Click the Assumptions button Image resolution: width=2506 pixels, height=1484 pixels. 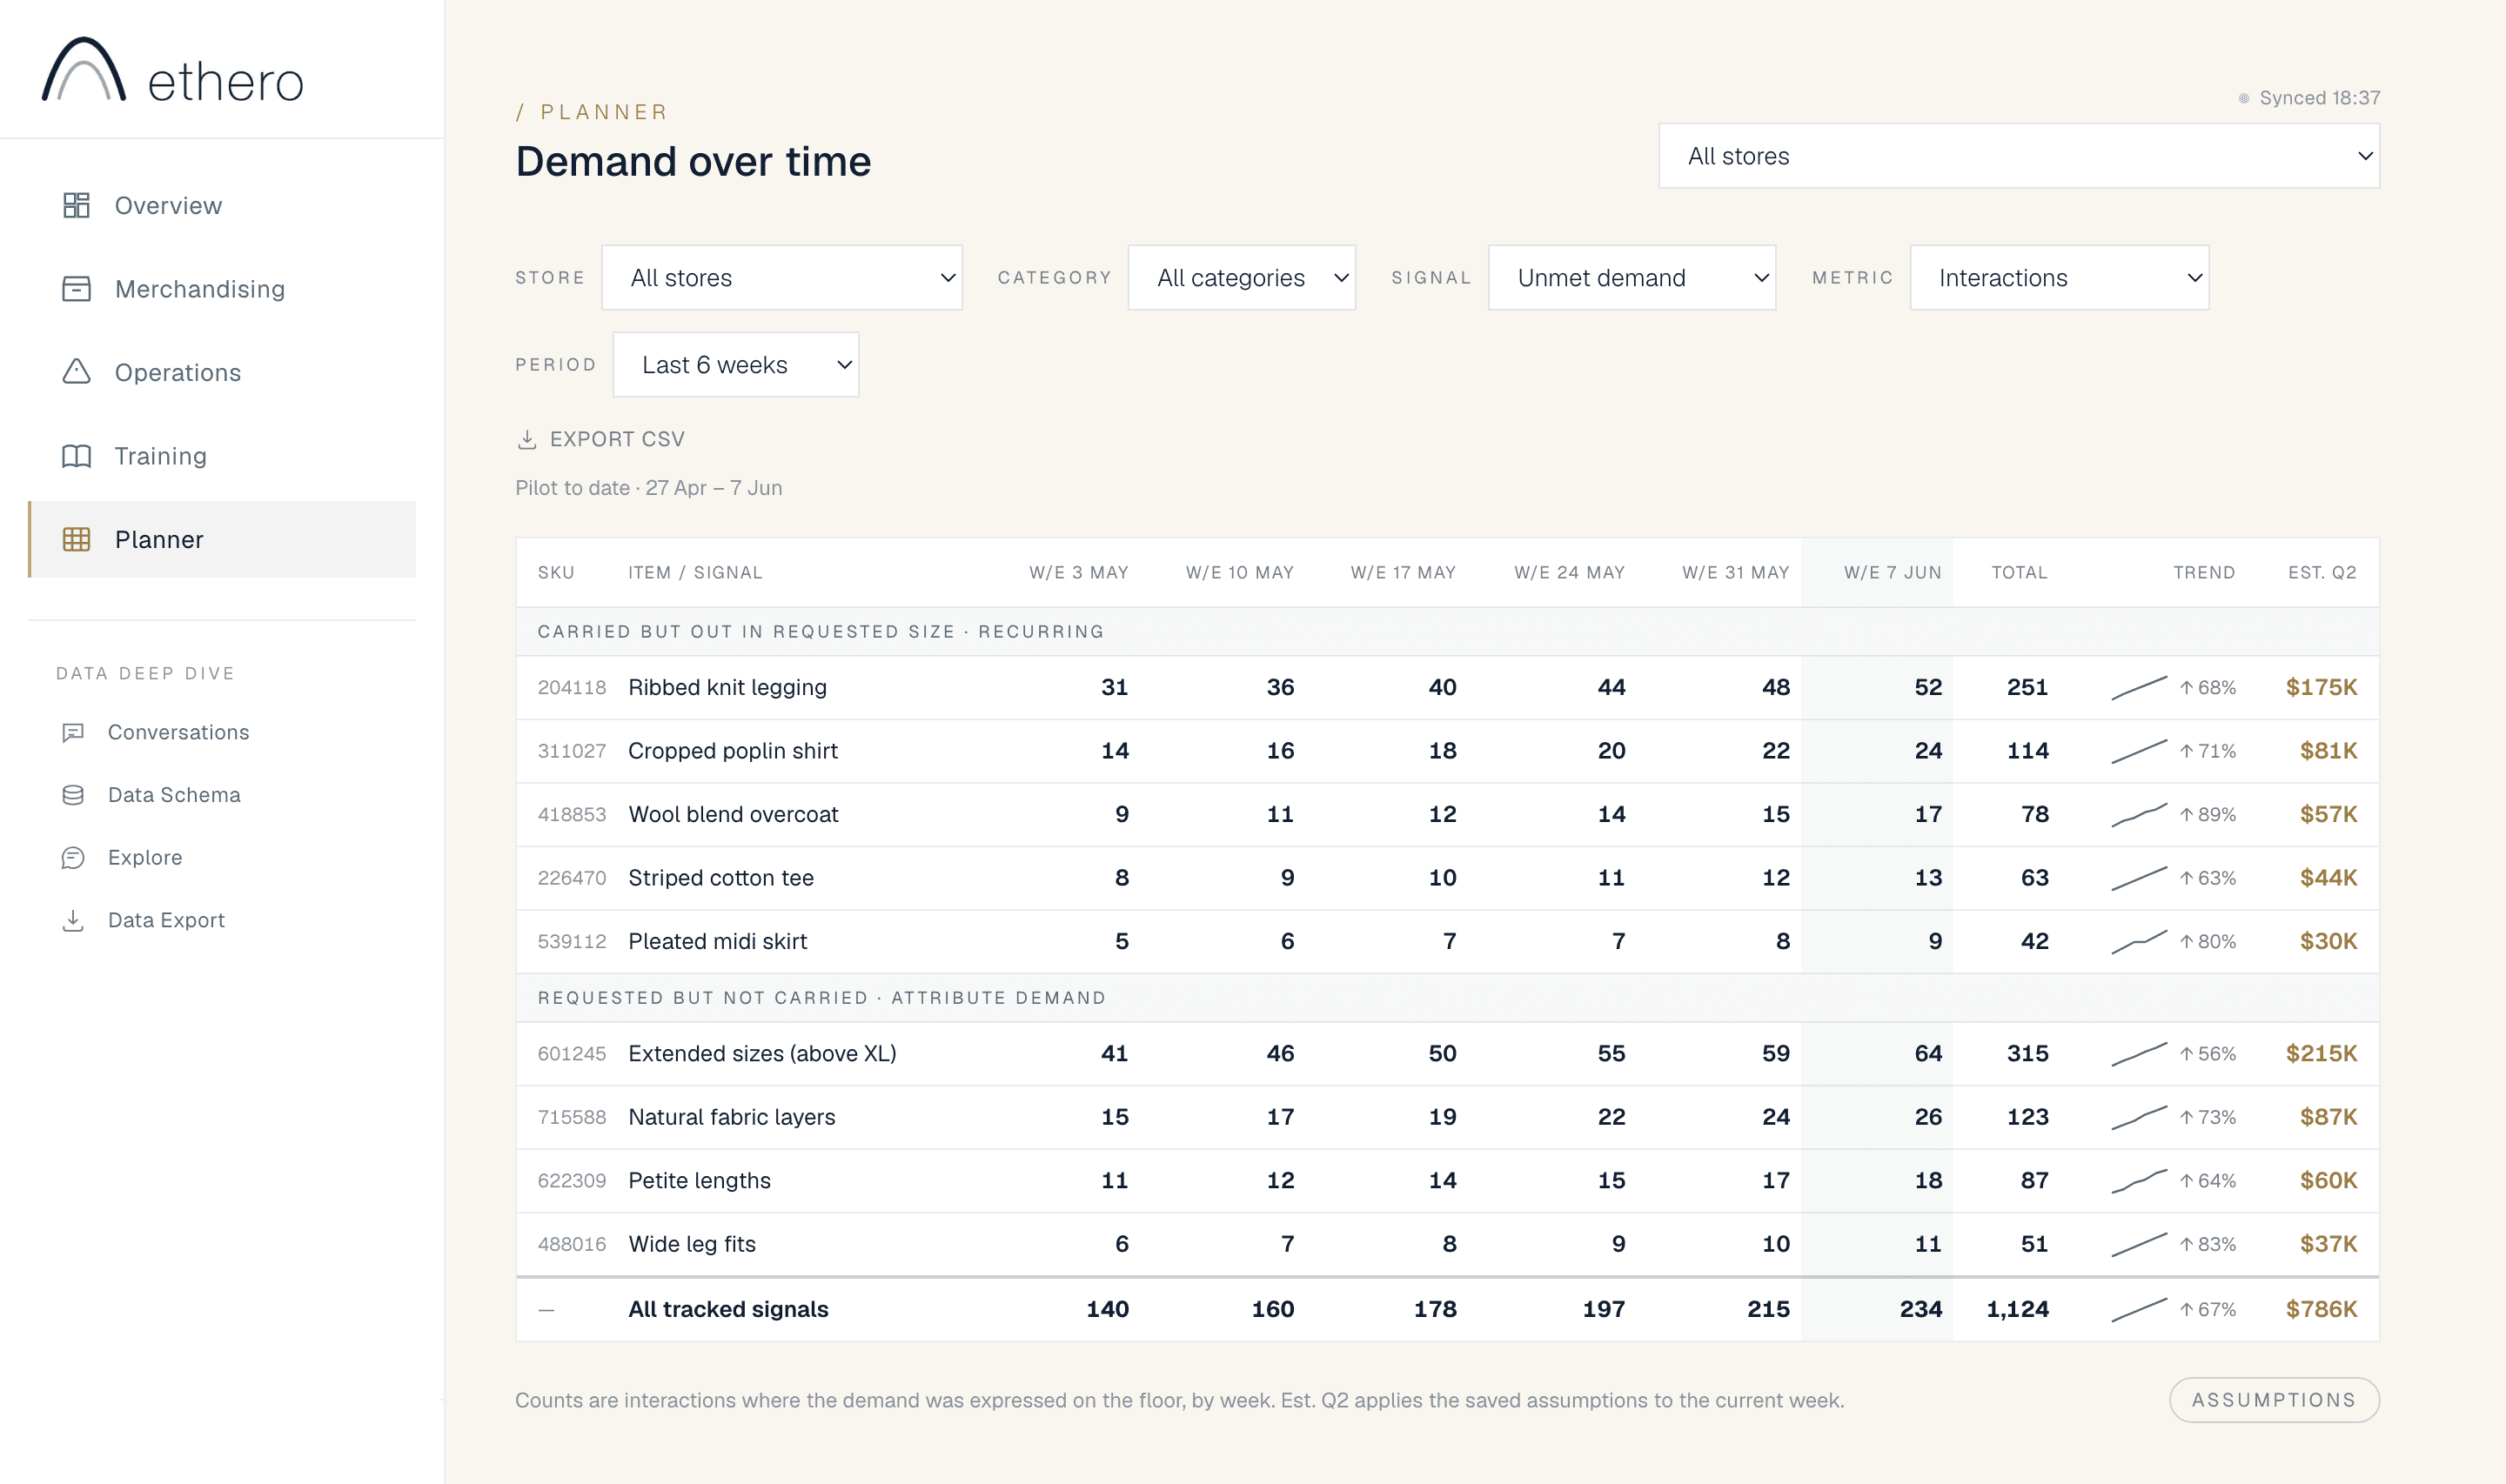click(2274, 1400)
